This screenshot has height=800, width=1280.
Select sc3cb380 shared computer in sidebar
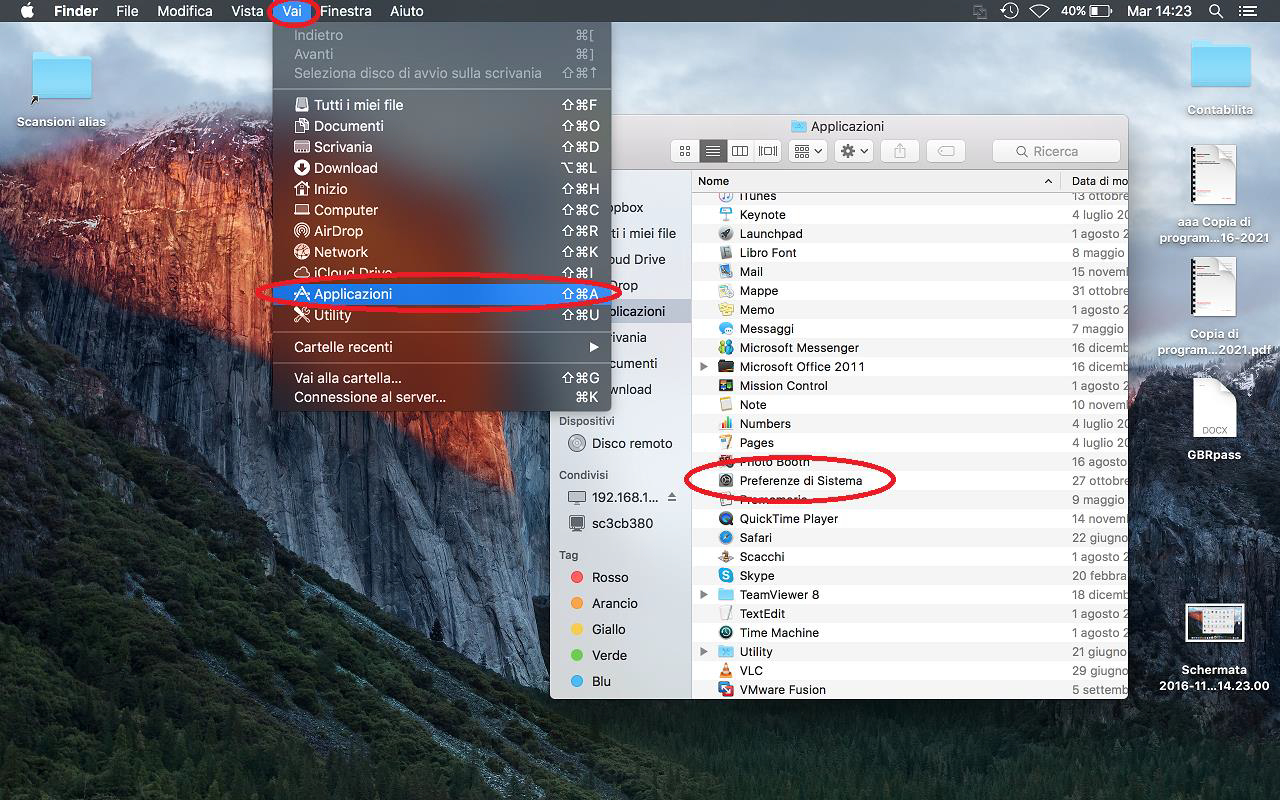point(620,523)
